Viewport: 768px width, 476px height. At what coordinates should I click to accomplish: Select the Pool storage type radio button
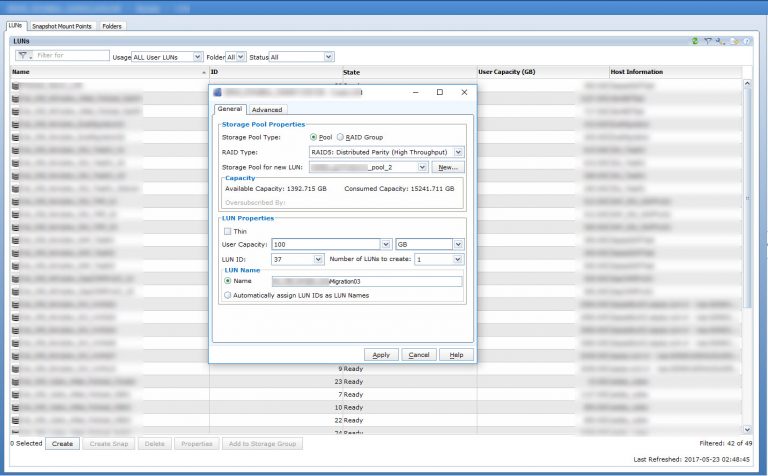[x=315, y=136]
